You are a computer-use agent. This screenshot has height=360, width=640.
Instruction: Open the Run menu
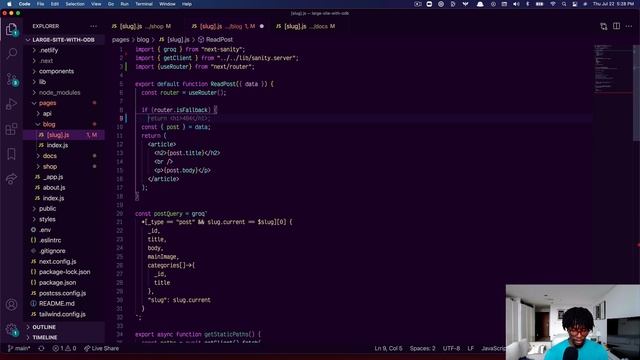click(124, 4)
